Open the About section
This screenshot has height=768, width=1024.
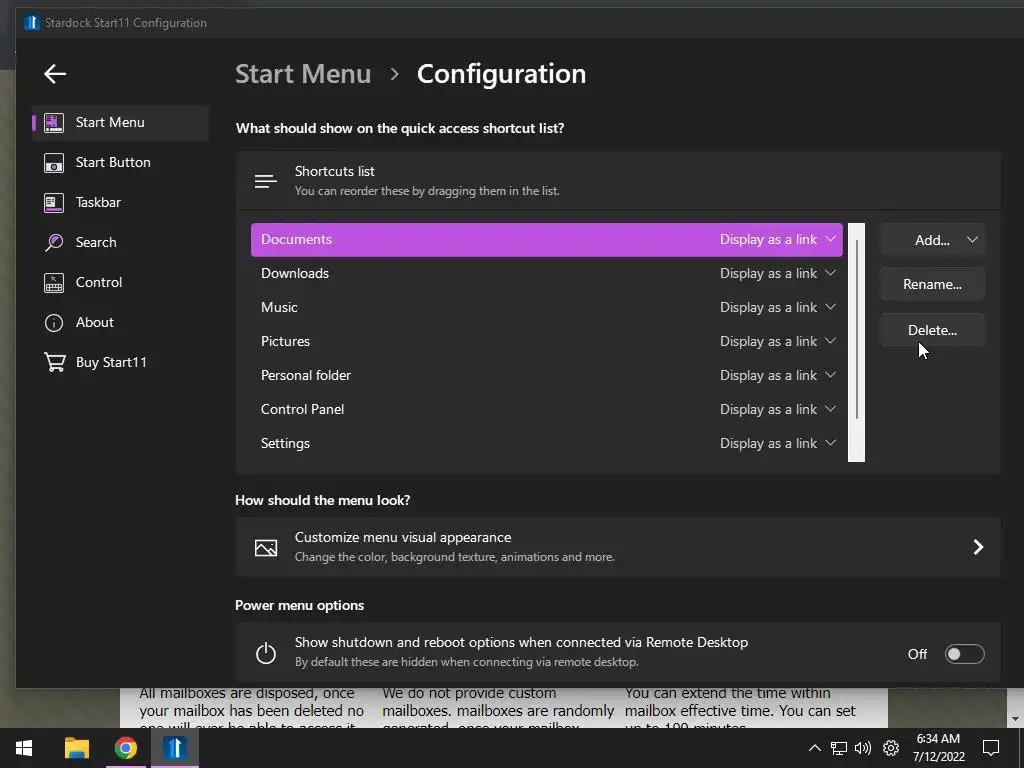point(120,323)
